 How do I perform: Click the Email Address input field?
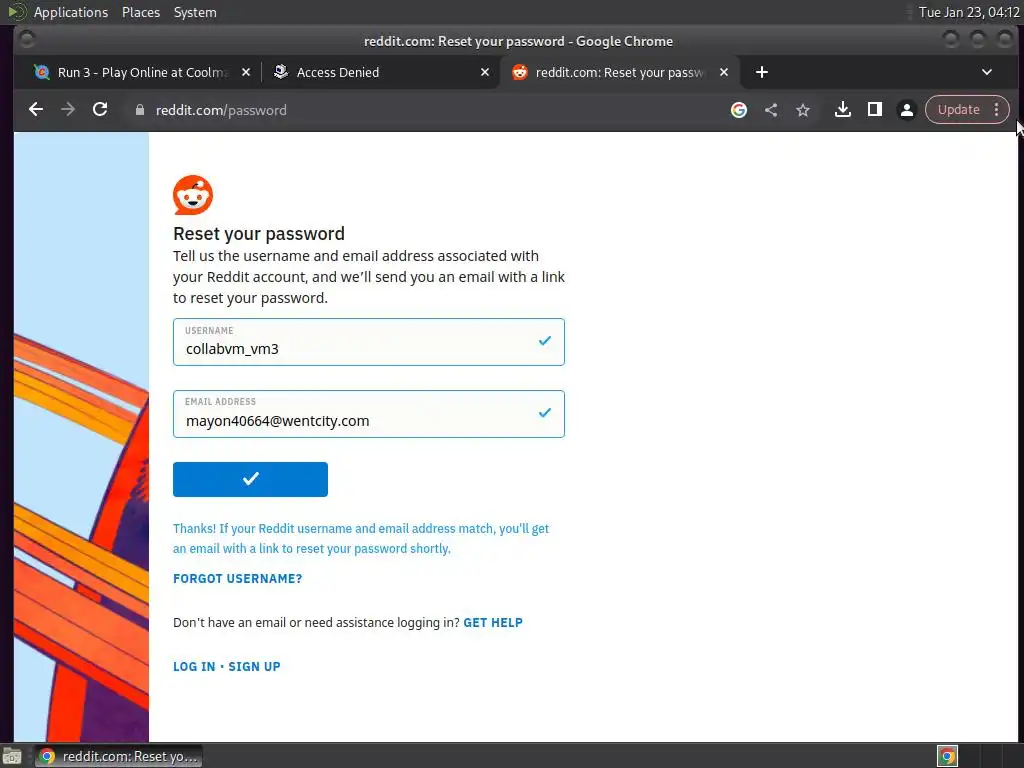(368, 414)
